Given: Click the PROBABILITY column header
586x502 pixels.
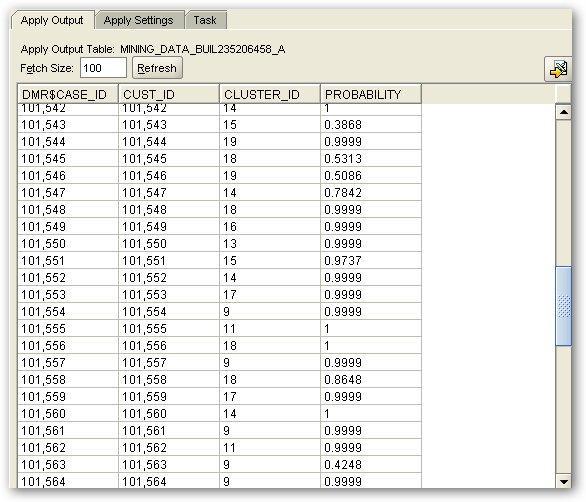Looking at the screenshot, I should pos(371,94).
